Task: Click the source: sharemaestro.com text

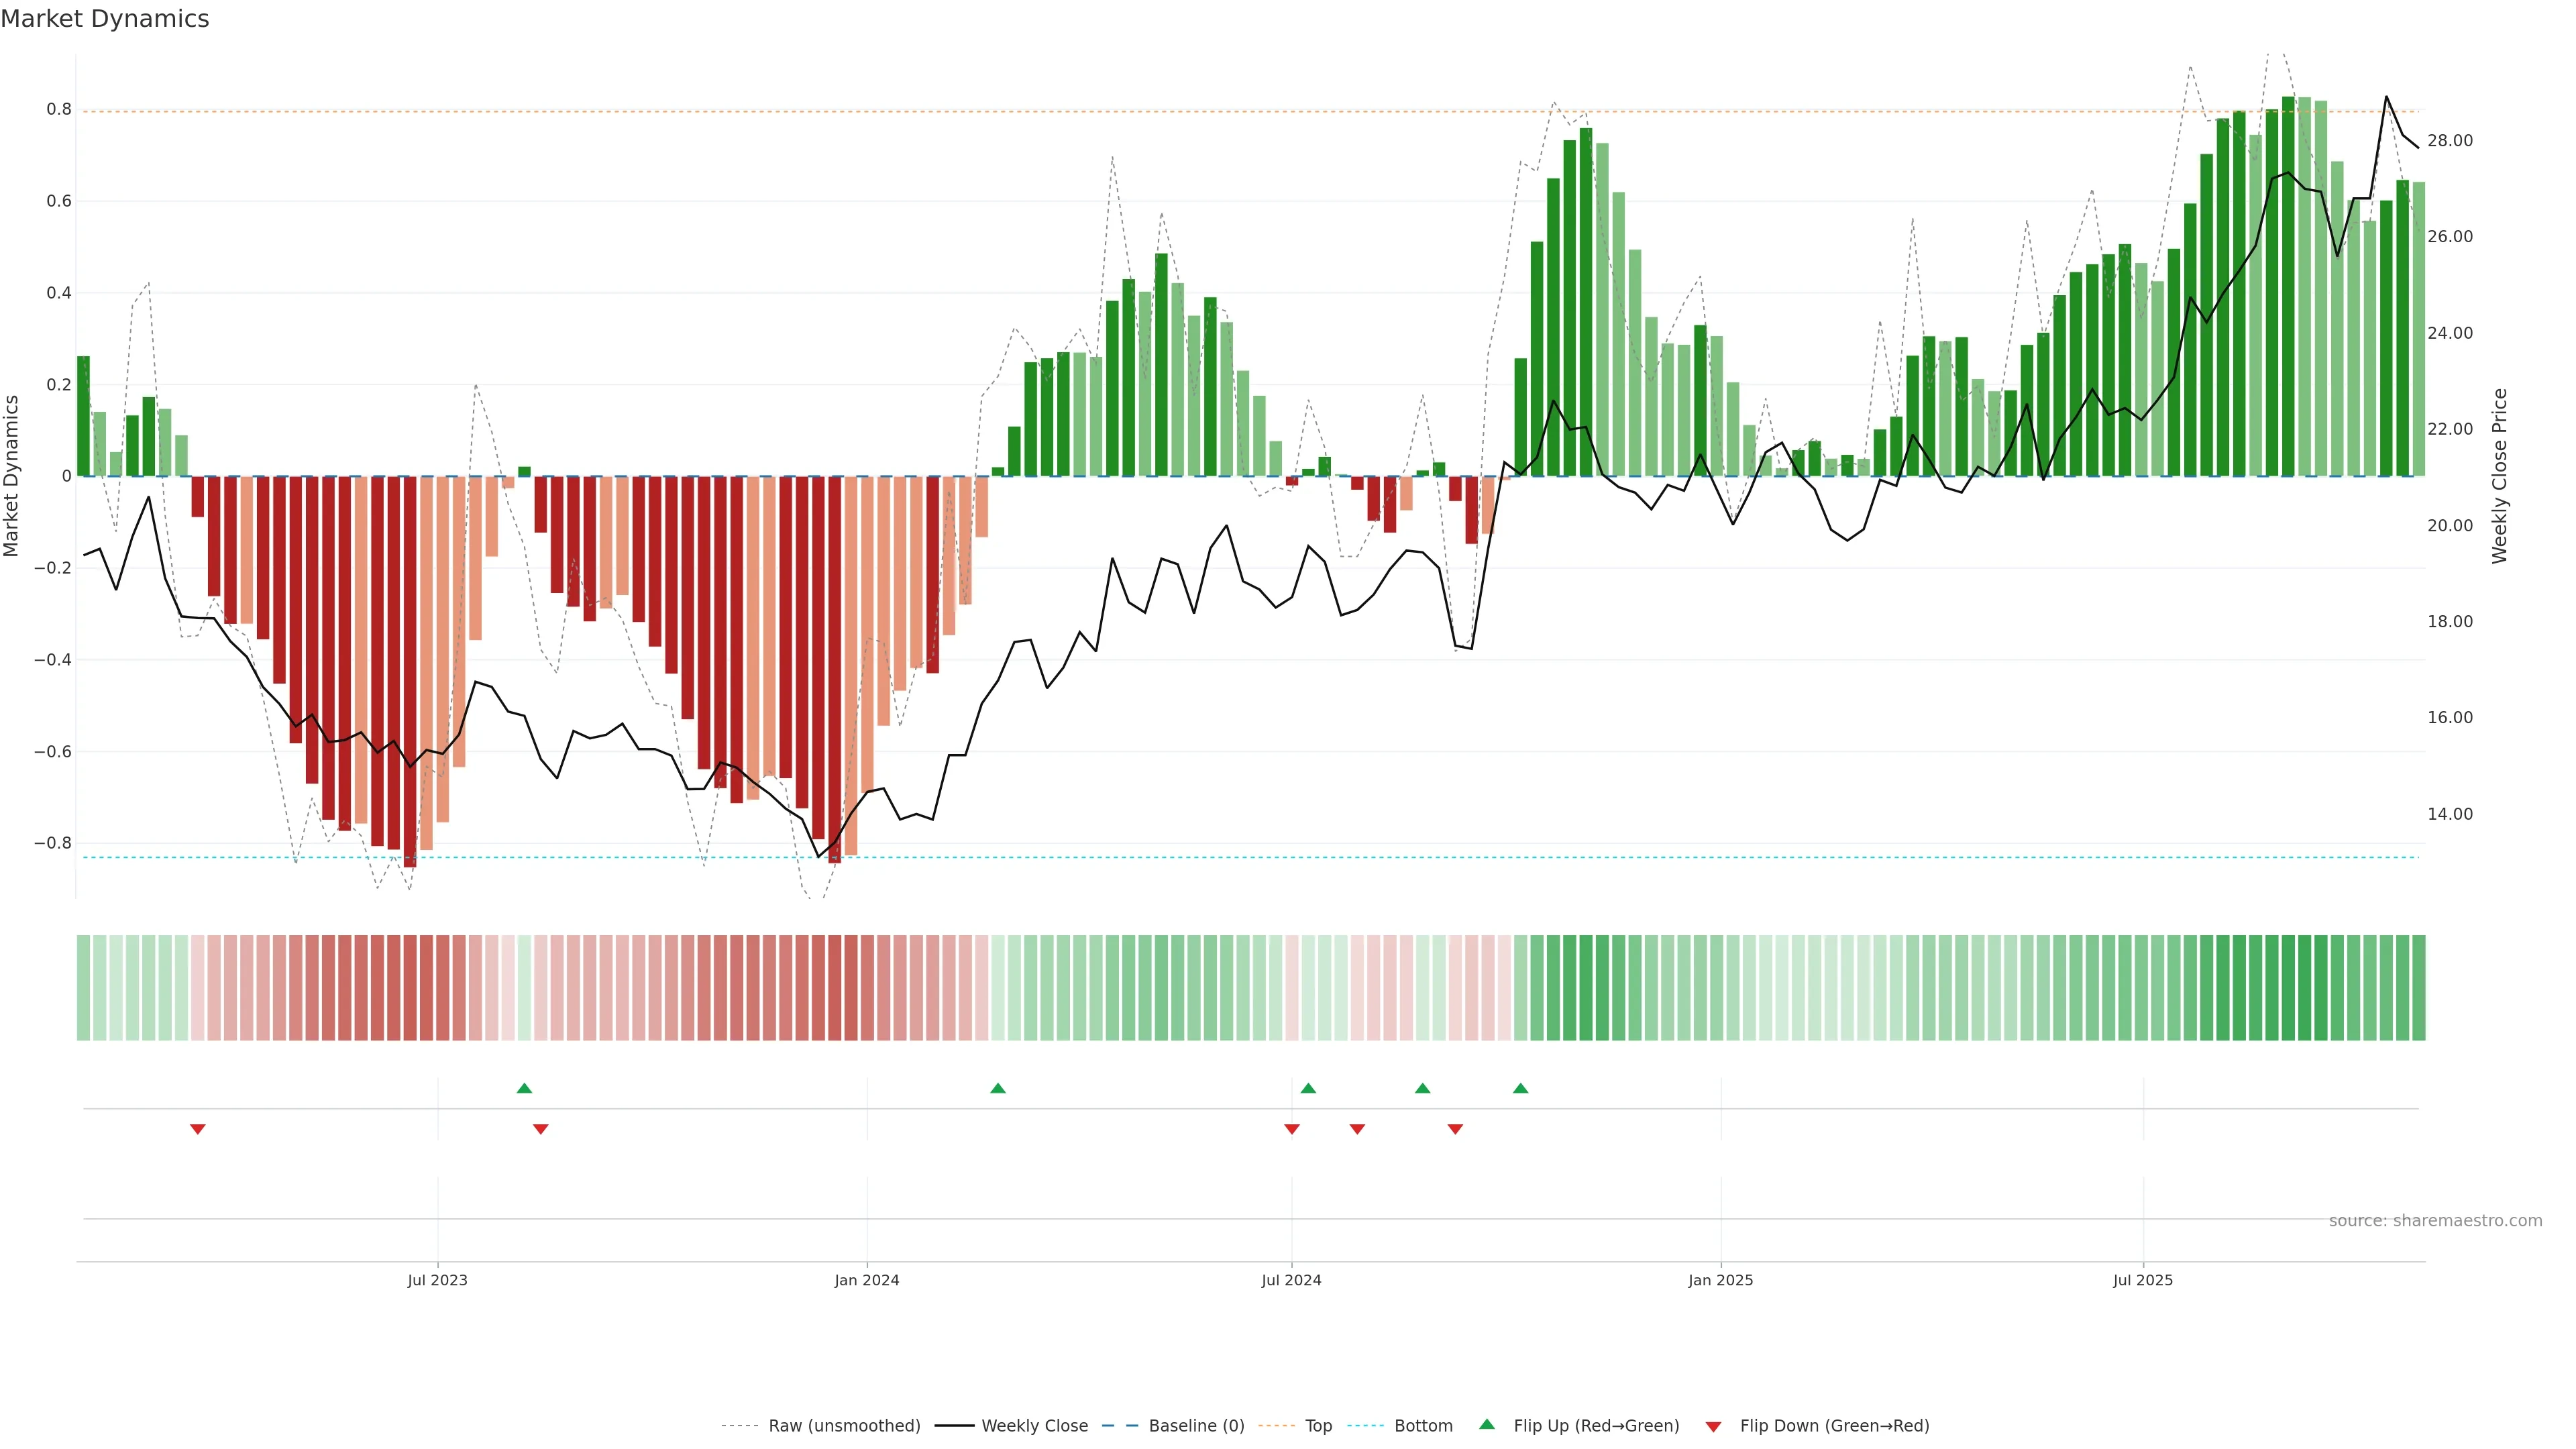Action: (2435, 1221)
